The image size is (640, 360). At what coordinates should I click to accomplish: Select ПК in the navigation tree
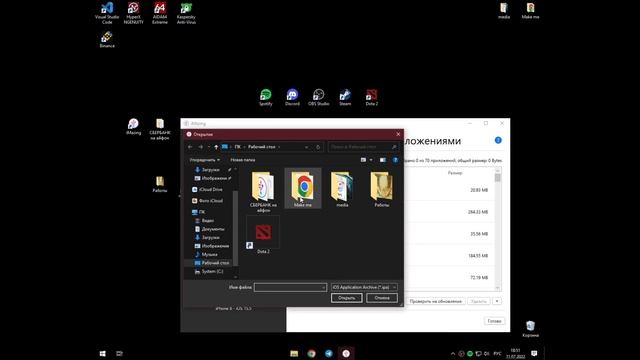click(x=198, y=212)
